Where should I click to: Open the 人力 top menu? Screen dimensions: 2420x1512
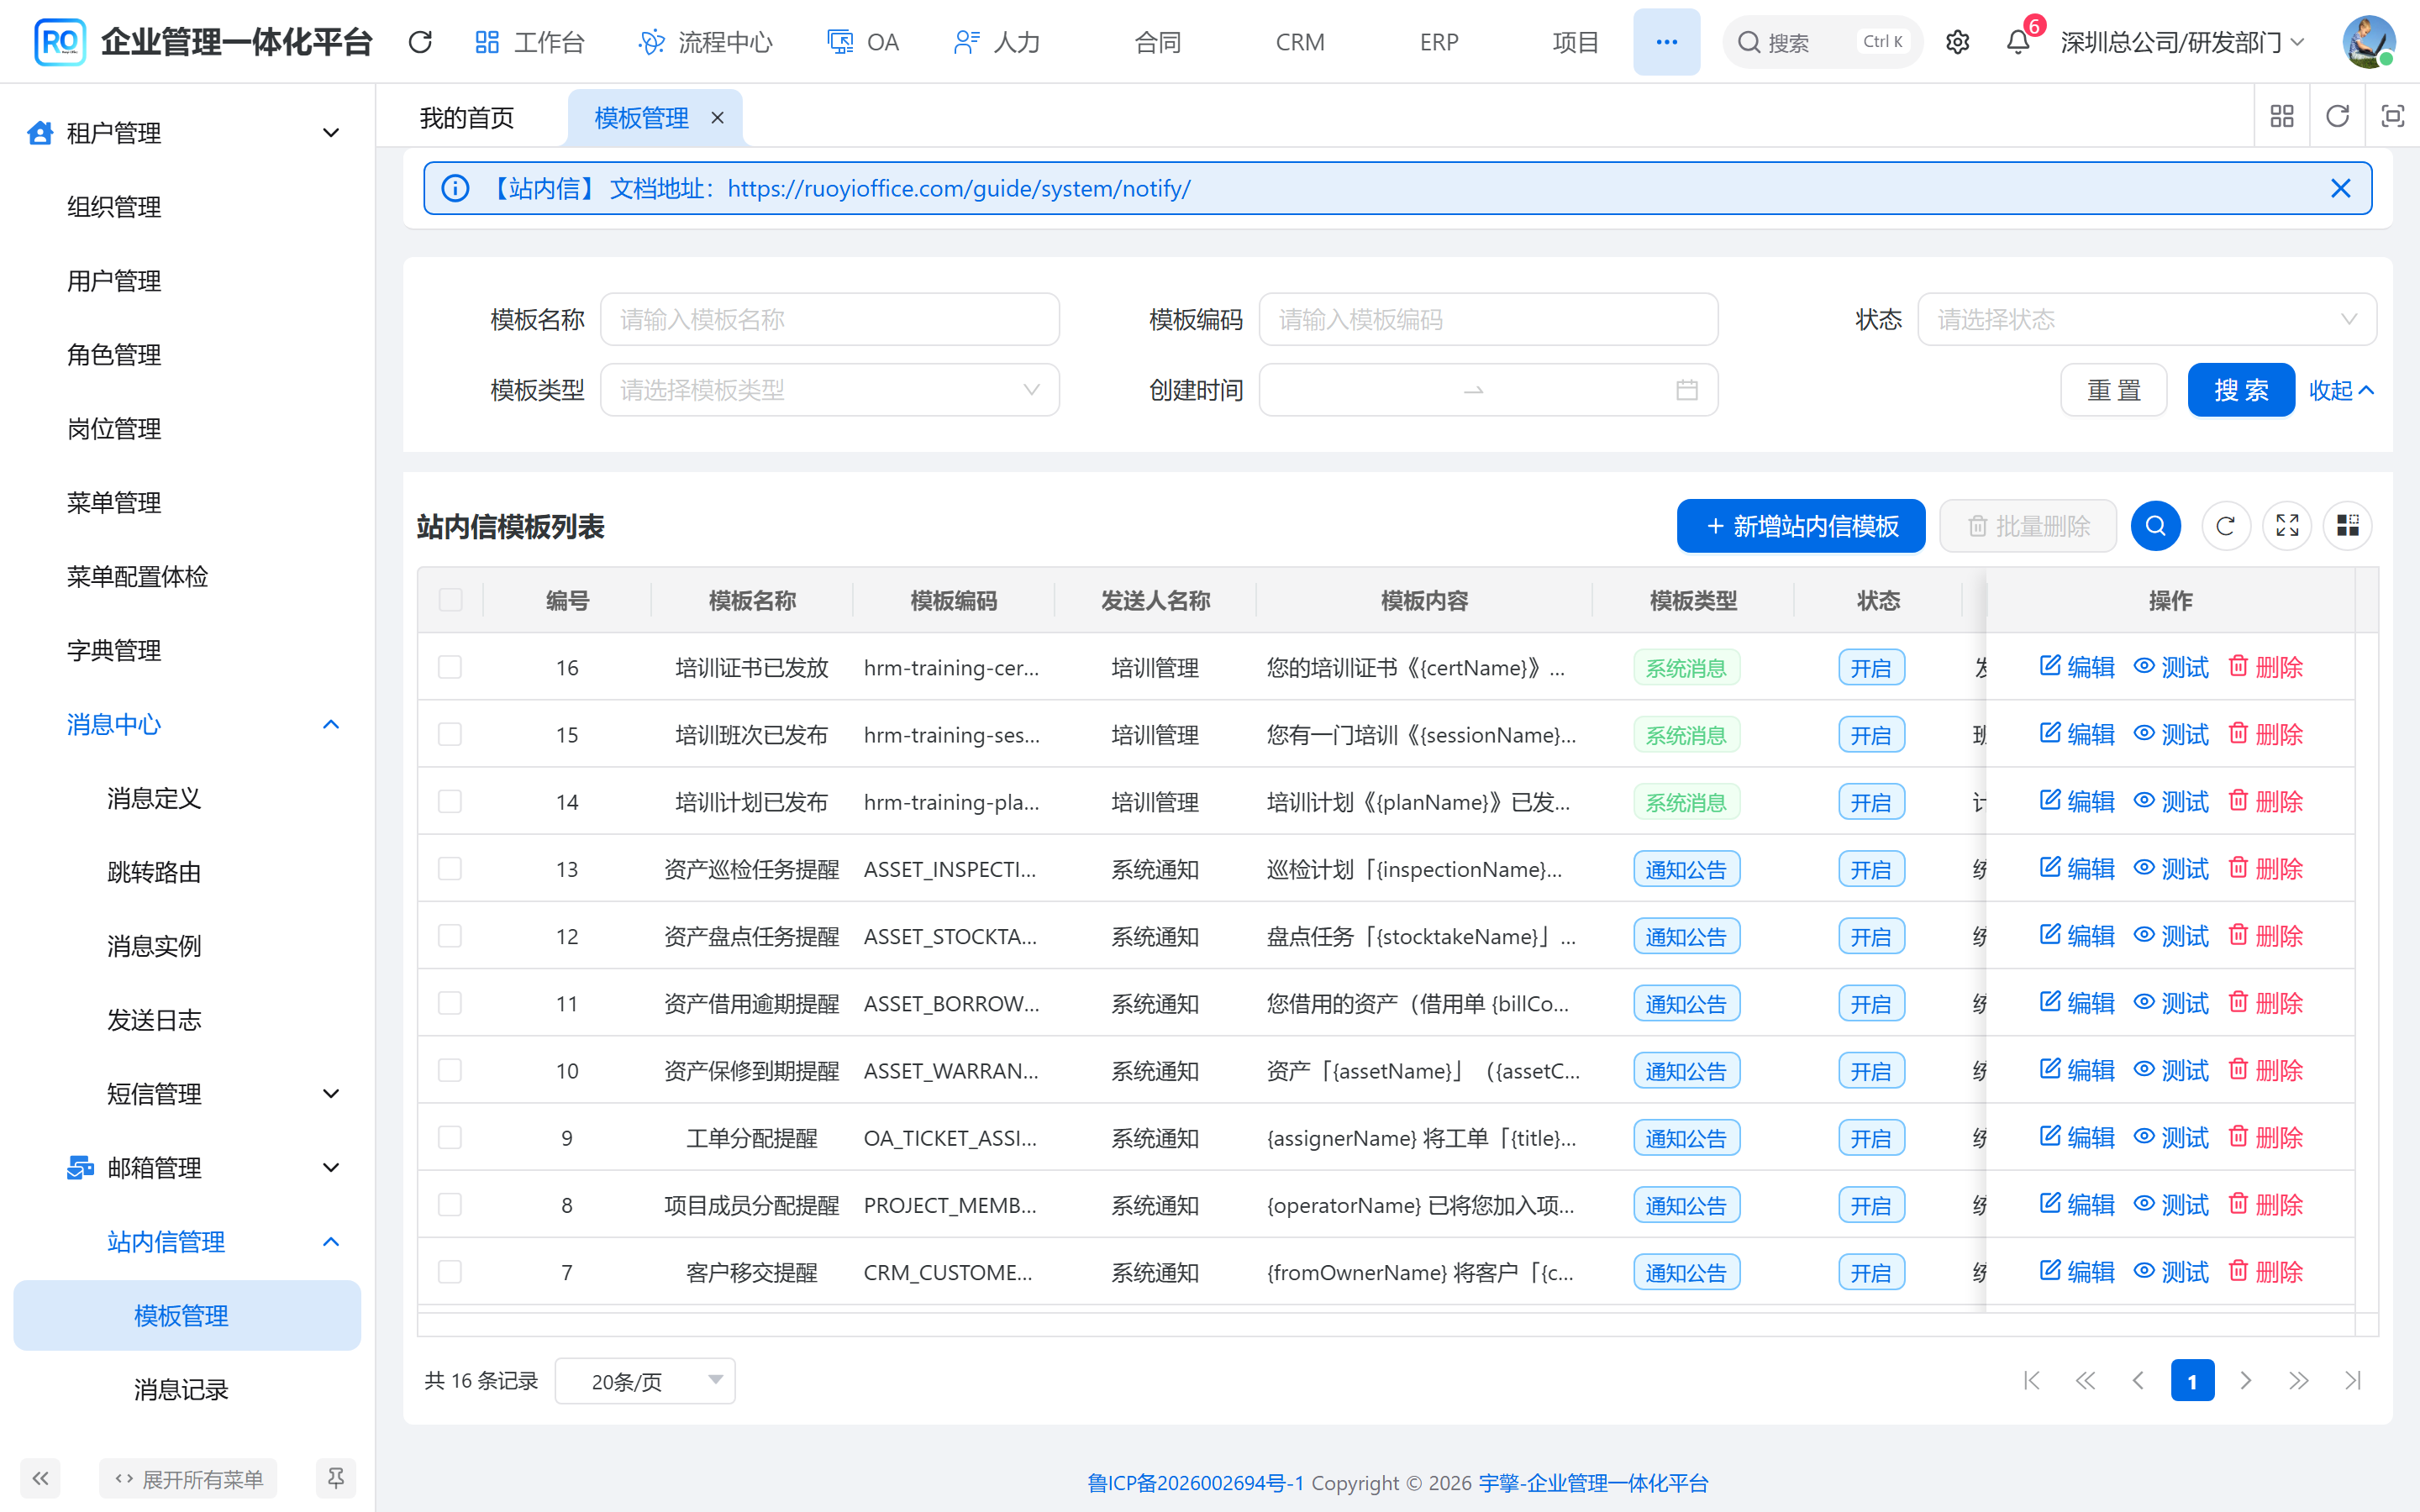coord(997,42)
